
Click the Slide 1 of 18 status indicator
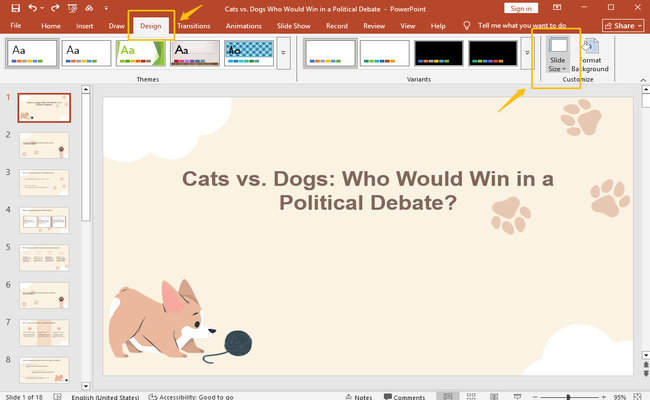[x=24, y=397]
